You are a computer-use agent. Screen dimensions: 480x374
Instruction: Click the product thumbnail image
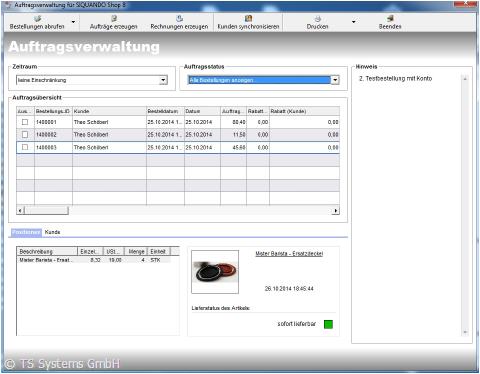(215, 272)
